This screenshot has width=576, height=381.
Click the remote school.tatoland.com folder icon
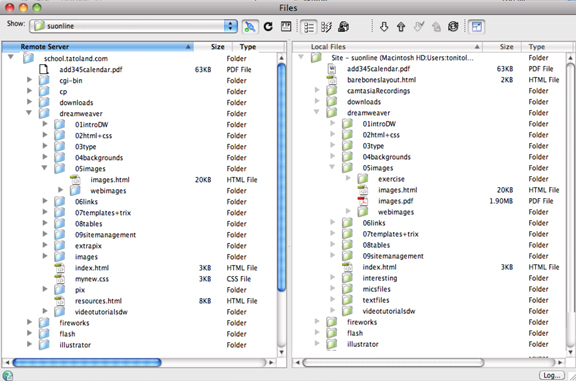[x=29, y=58]
